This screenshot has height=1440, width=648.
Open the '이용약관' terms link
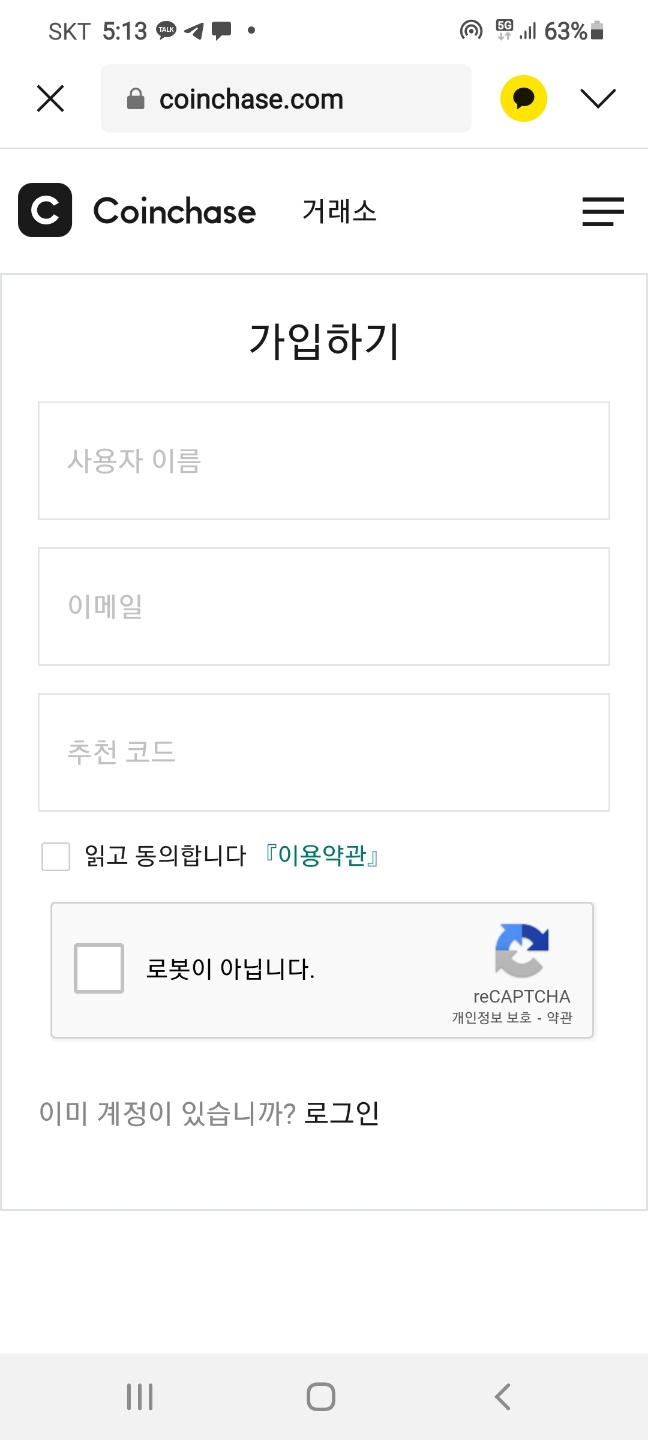click(x=321, y=857)
